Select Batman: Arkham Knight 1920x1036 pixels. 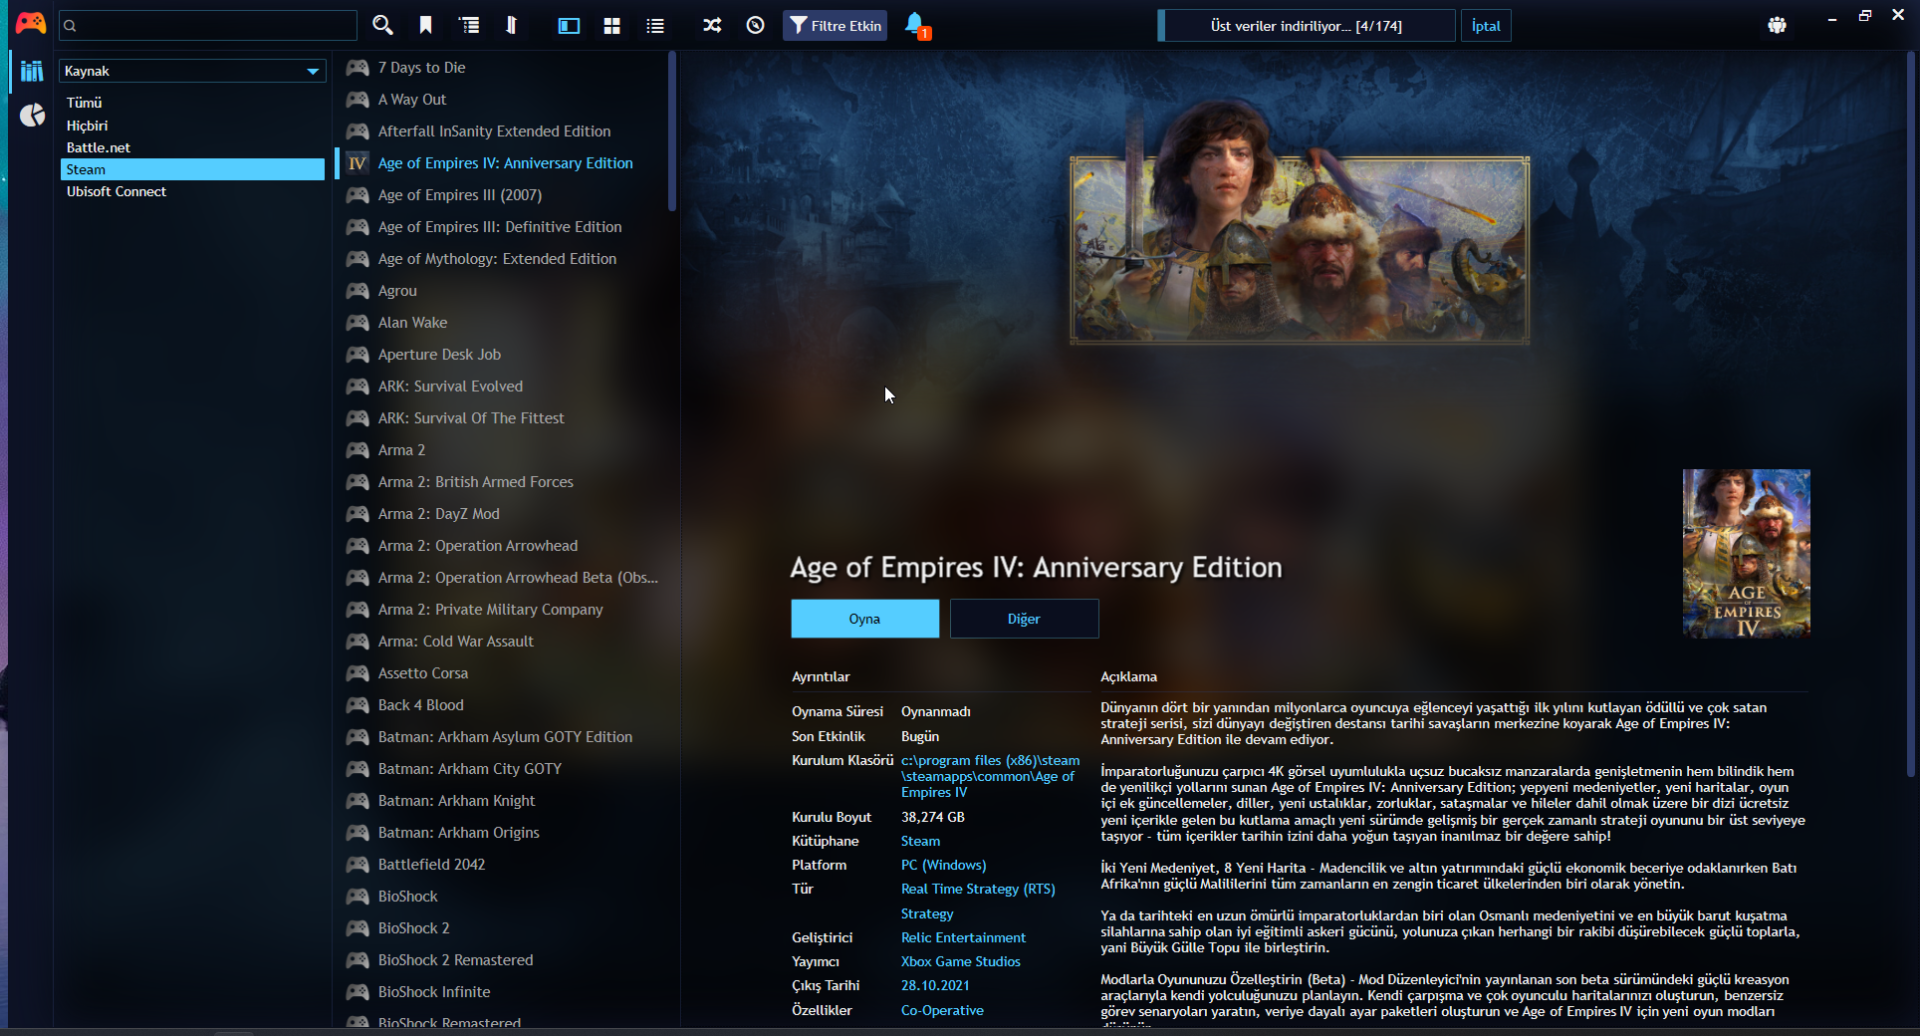pyautogui.click(x=505, y=801)
